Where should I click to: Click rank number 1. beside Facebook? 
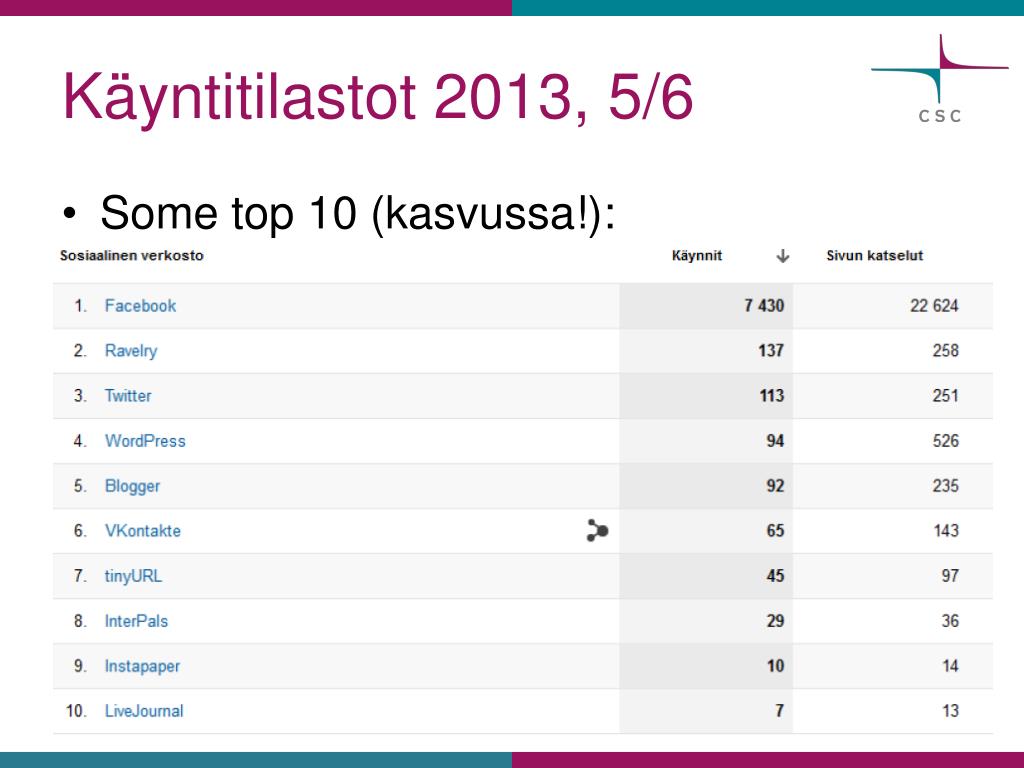pos(80,306)
